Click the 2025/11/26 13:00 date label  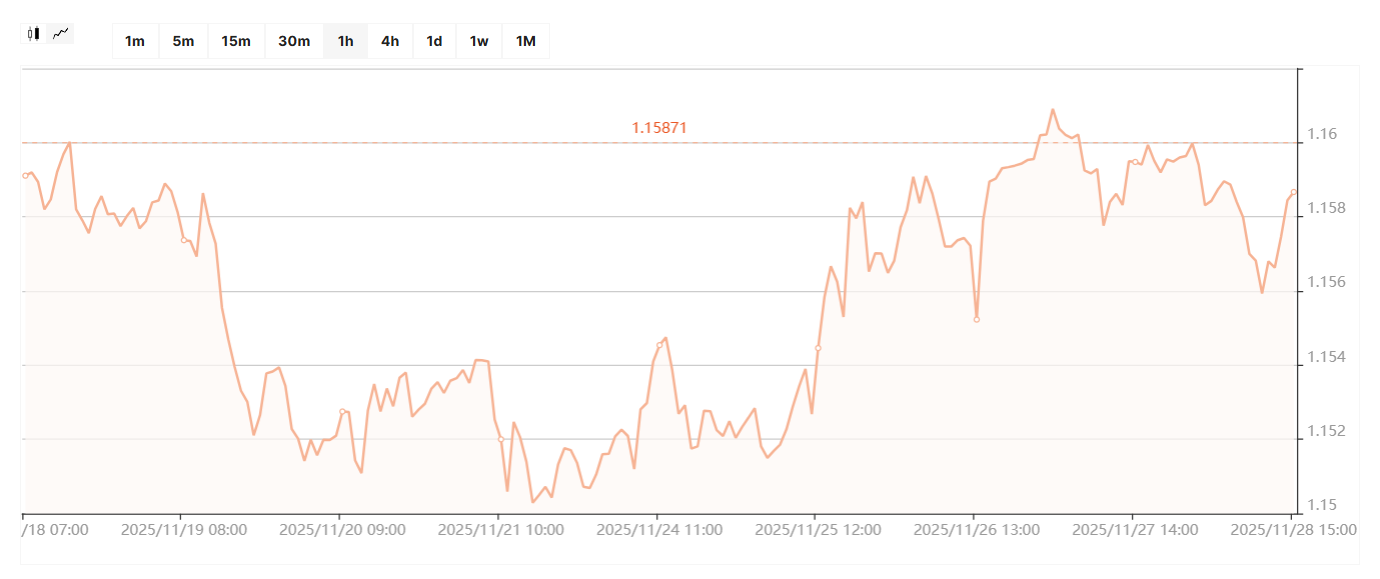(976, 530)
